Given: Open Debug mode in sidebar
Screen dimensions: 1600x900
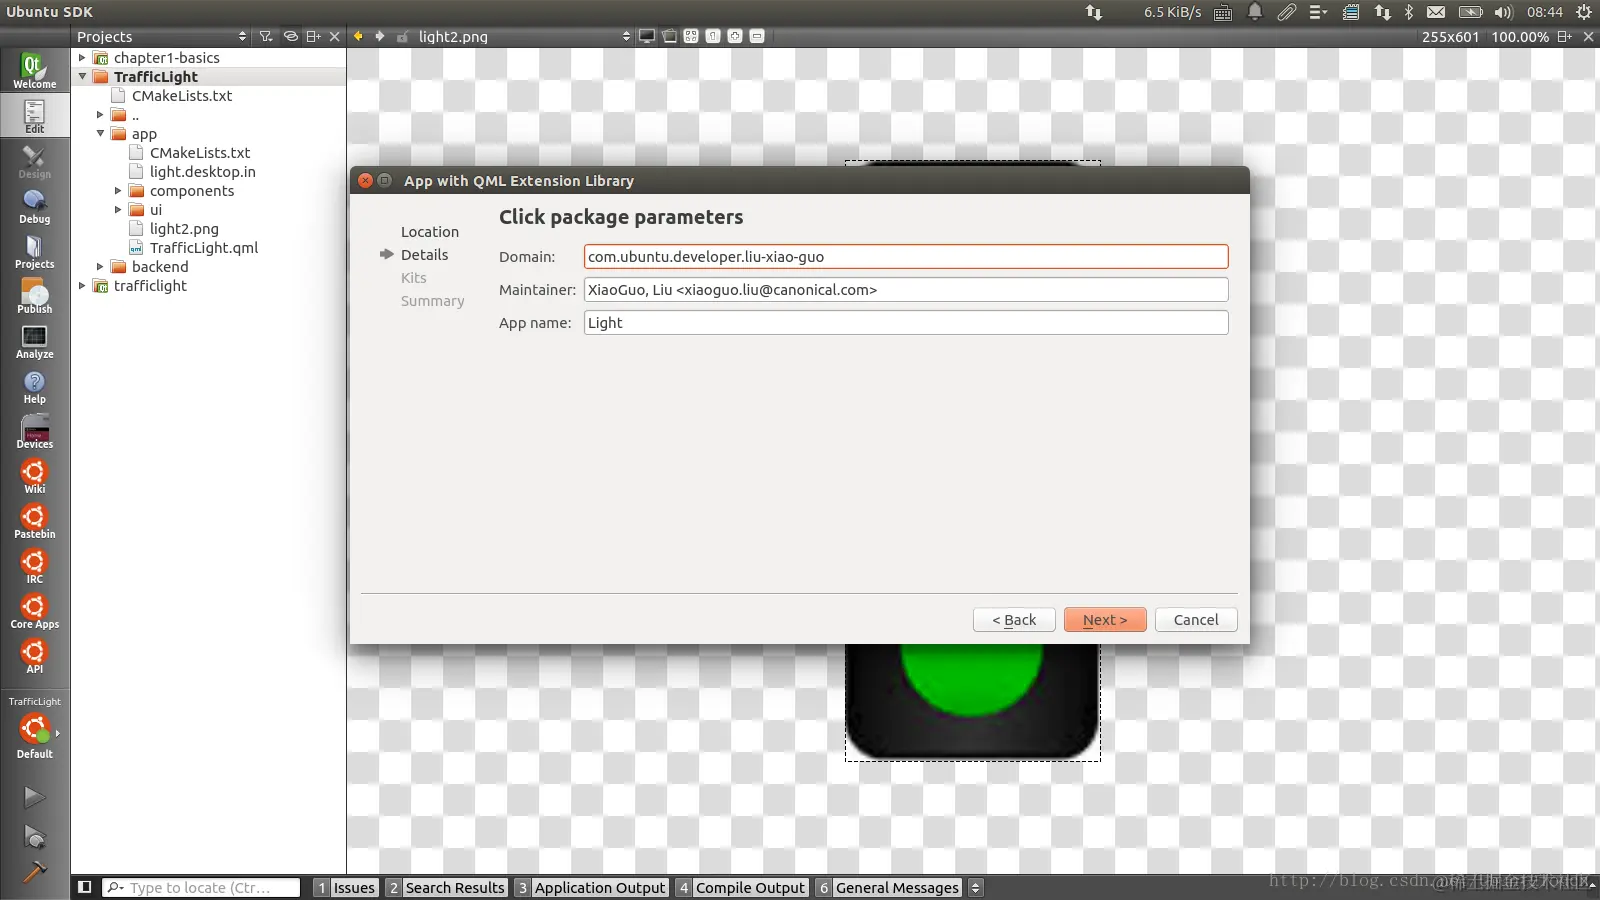Looking at the screenshot, I should point(34,206).
